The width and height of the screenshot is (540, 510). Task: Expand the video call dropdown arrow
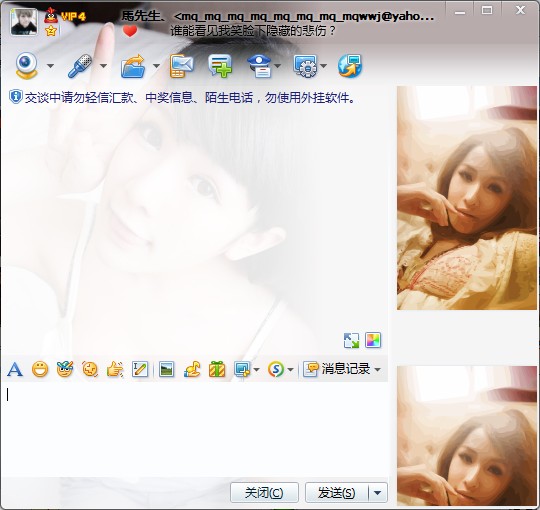click(x=51, y=65)
